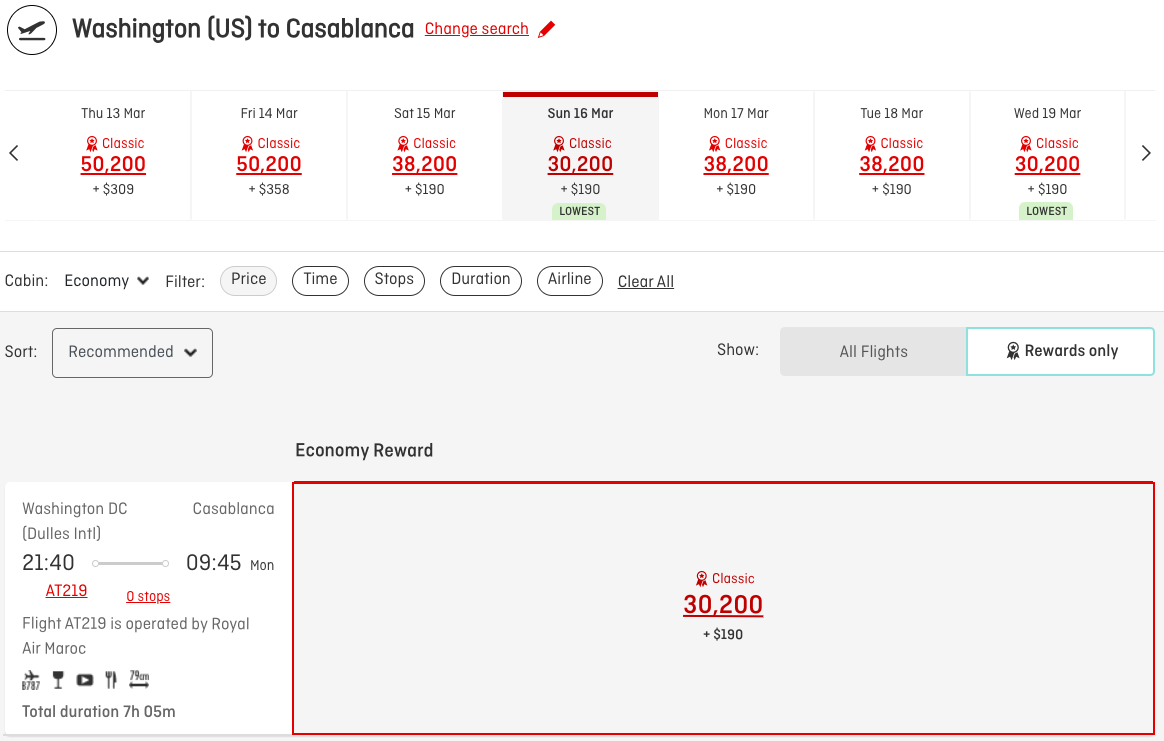This screenshot has height=741, width=1164.
Task: Click the 21:40 departure time
Action: (x=48, y=563)
